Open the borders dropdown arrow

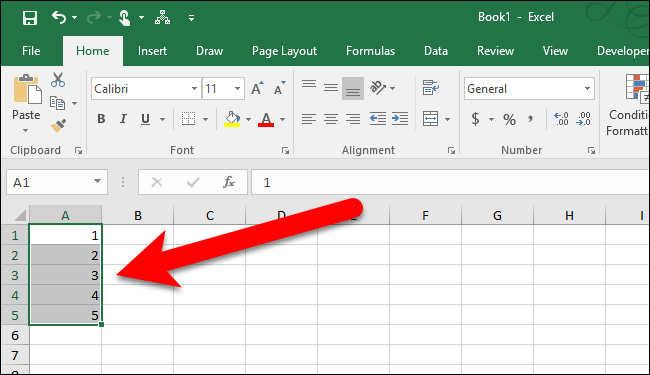(205, 120)
